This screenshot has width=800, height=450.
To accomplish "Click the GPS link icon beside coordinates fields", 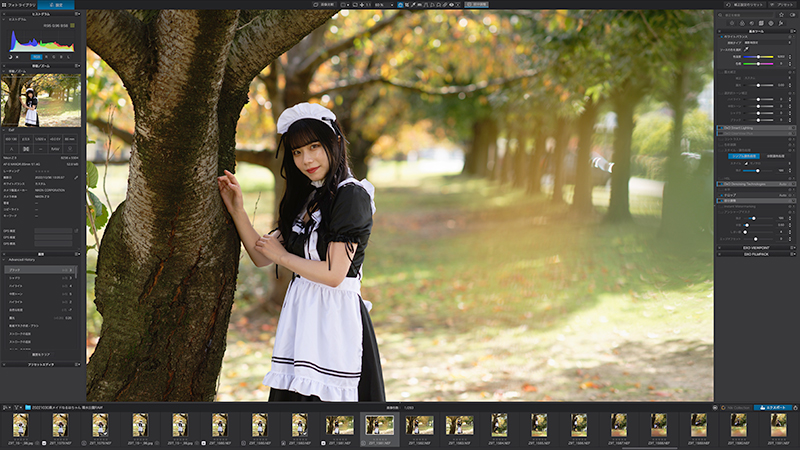I will pos(77,231).
